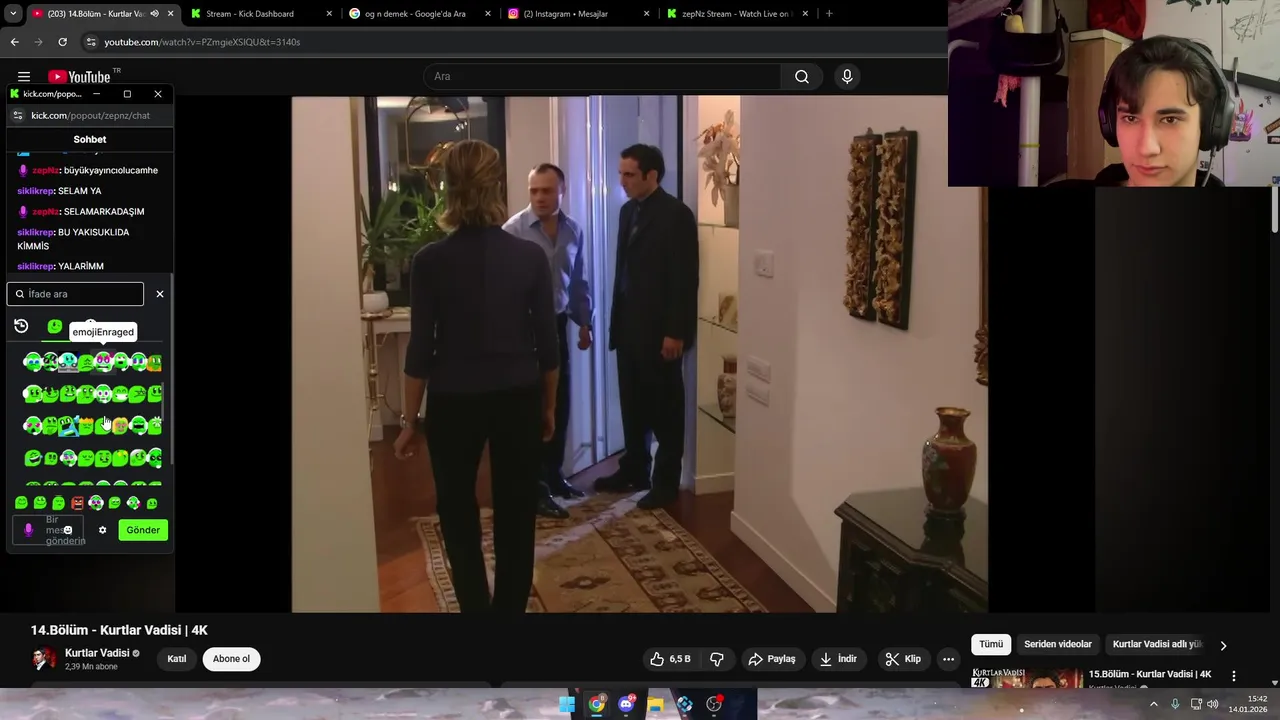The height and width of the screenshot is (720, 1280).
Task: Click the zepNz SELAMARKADAŞIM chat message
Action: [x=82, y=212]
